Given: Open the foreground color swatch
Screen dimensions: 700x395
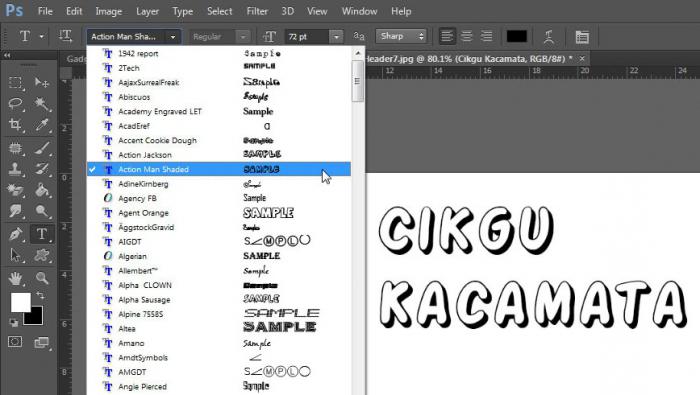Looking at the screenshot, I should click(21, 302).
